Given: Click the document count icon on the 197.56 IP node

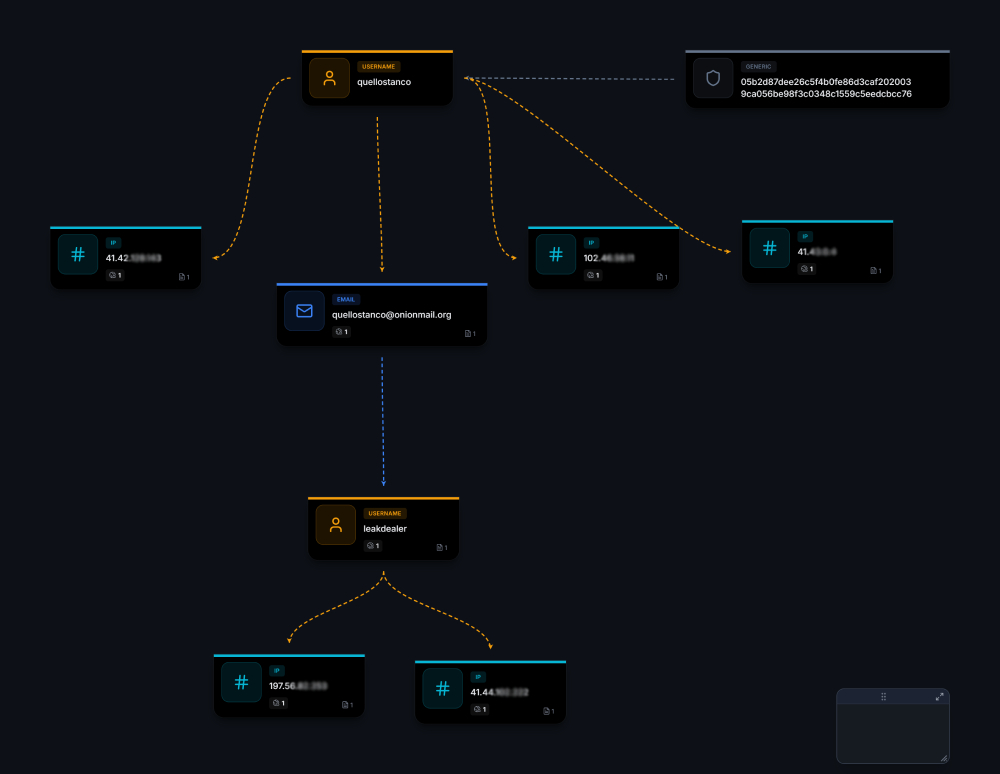Looking at the screenshot, I should [x=348, y=705].
